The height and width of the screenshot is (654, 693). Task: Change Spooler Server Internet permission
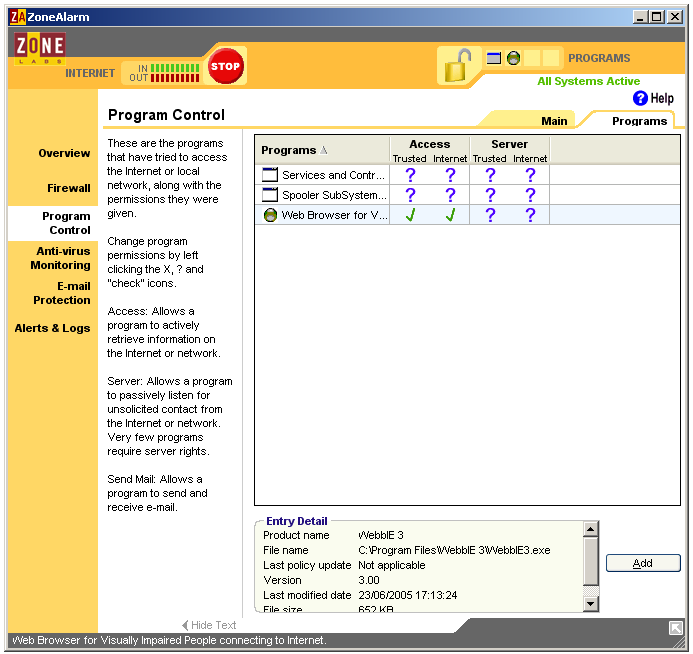530,195
